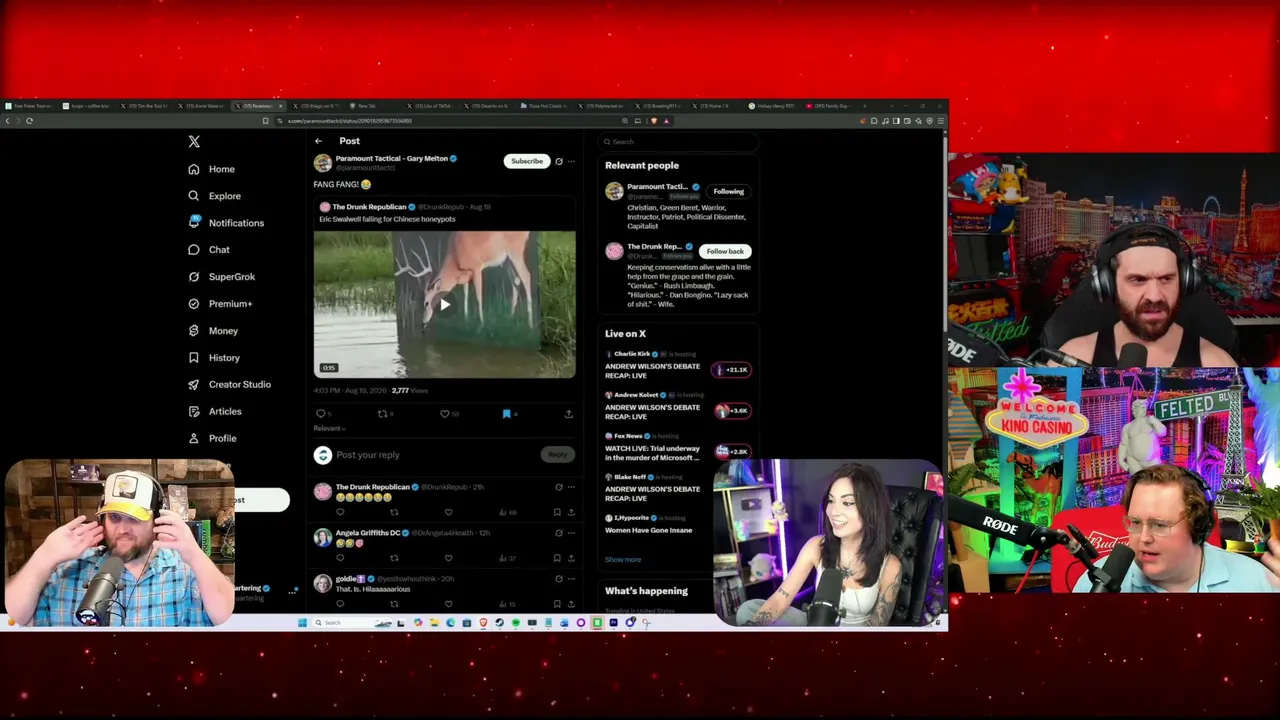
Task: Click the Profile sidebar icon
Action: (194, 439)
